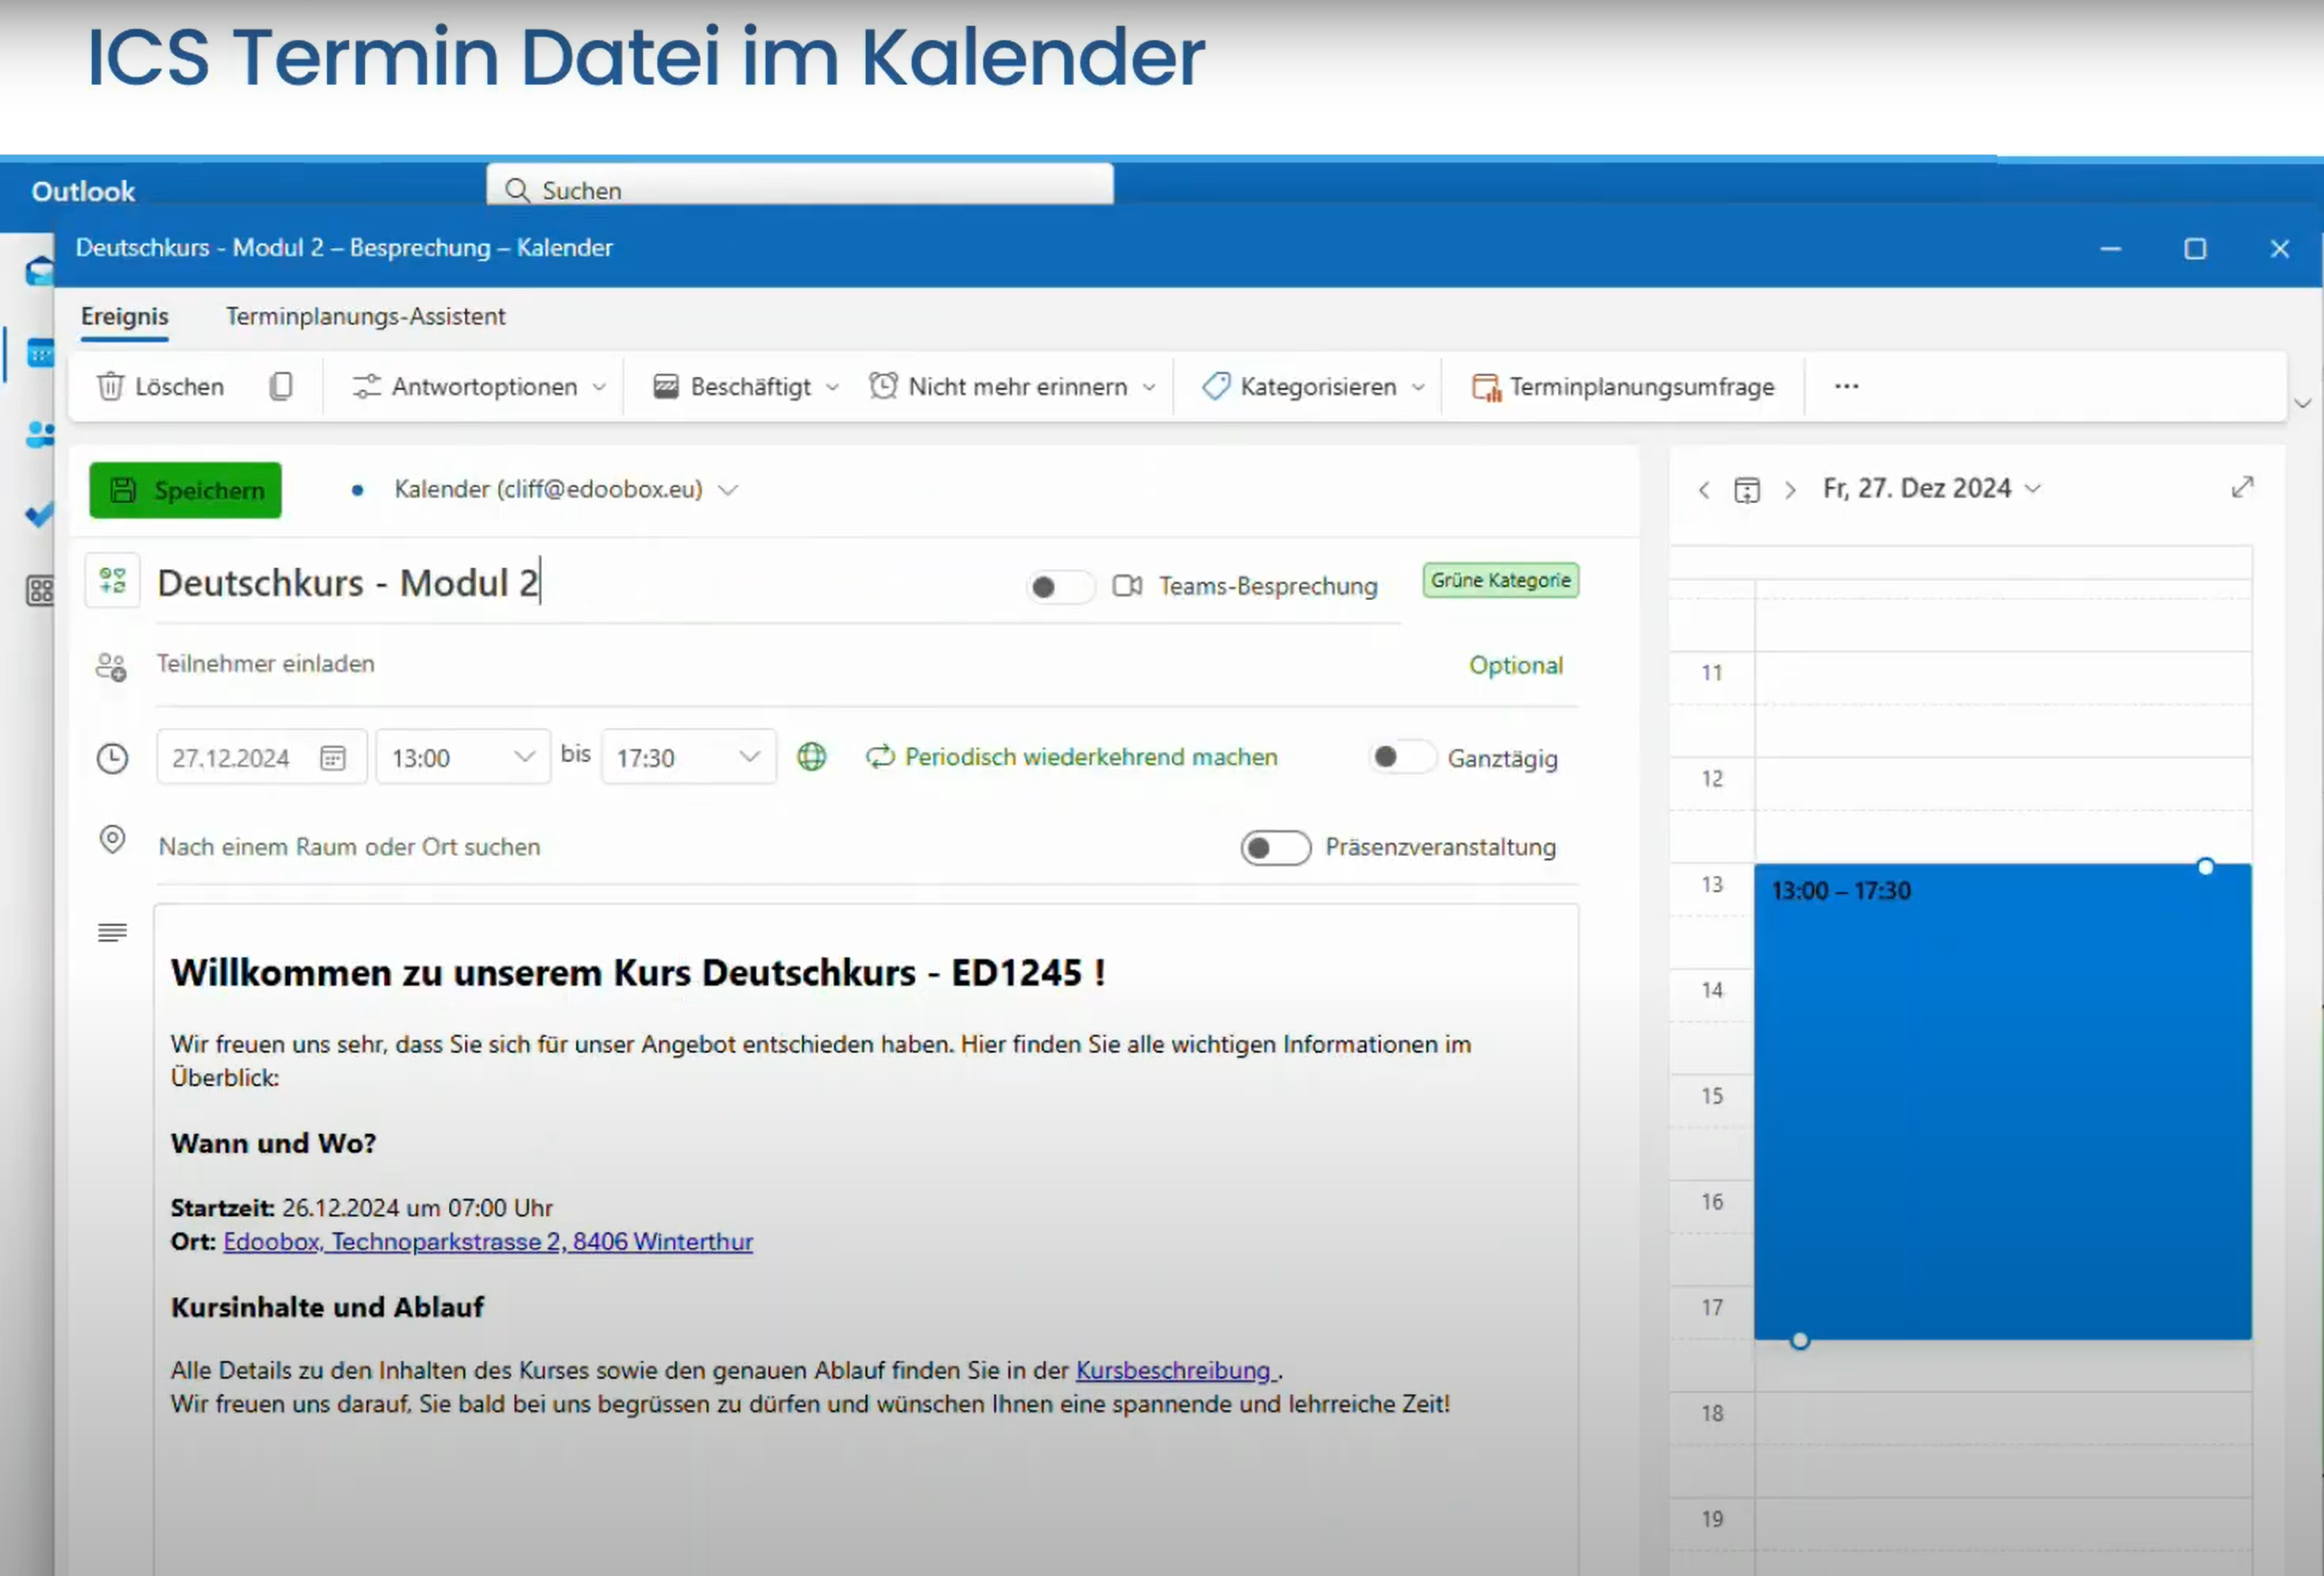The width and height of the screenshot is (2324, 1576).
Task: Click the copy icon next to Löschen
Action: 281,386
